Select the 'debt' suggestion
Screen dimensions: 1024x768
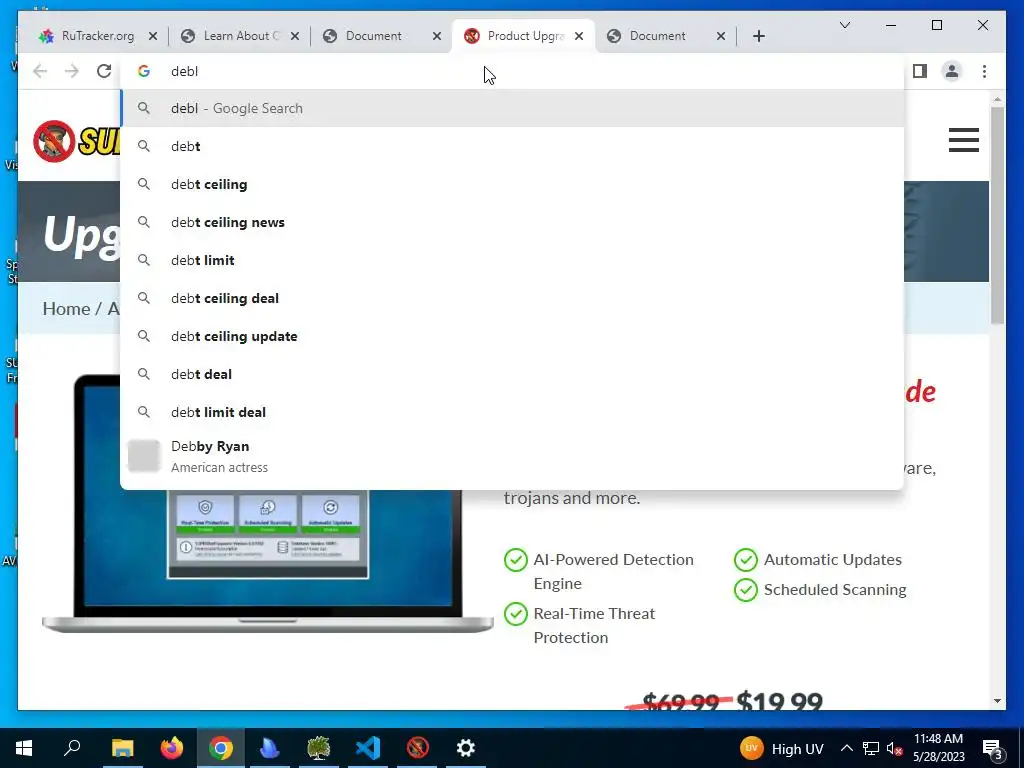click(x=512, y=146)
